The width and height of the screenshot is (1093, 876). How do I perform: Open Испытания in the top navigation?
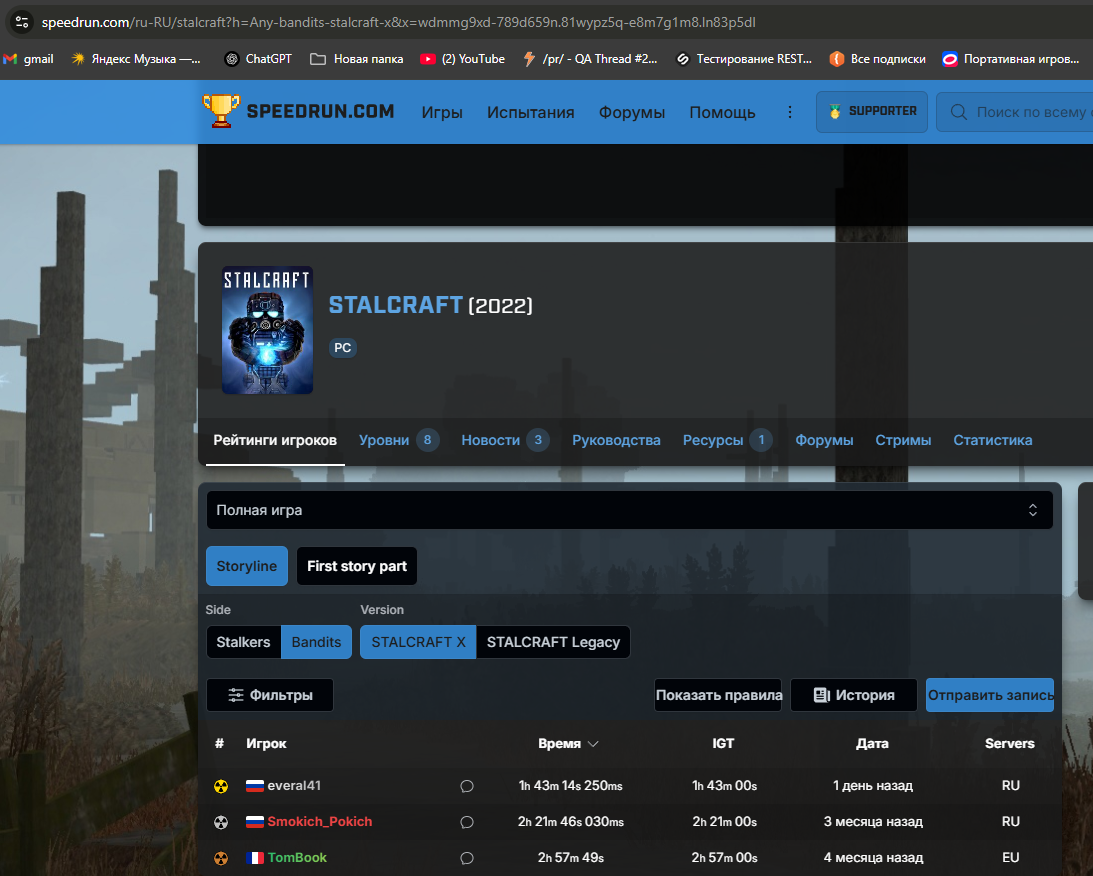[530, 112]
